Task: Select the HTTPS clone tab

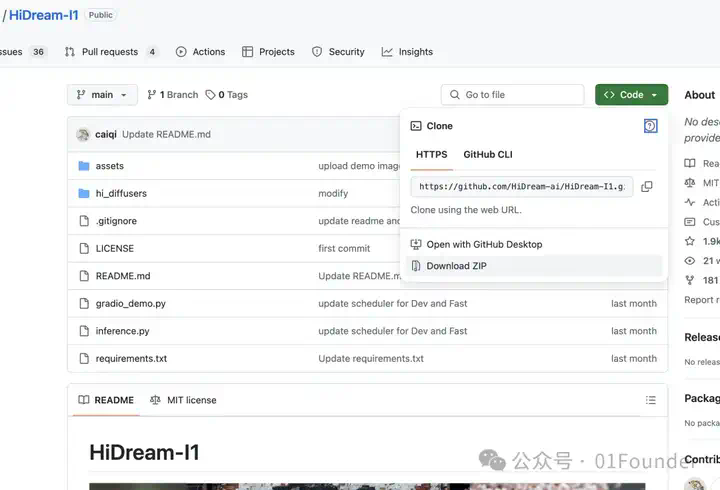Action: [x=431, y=155]
